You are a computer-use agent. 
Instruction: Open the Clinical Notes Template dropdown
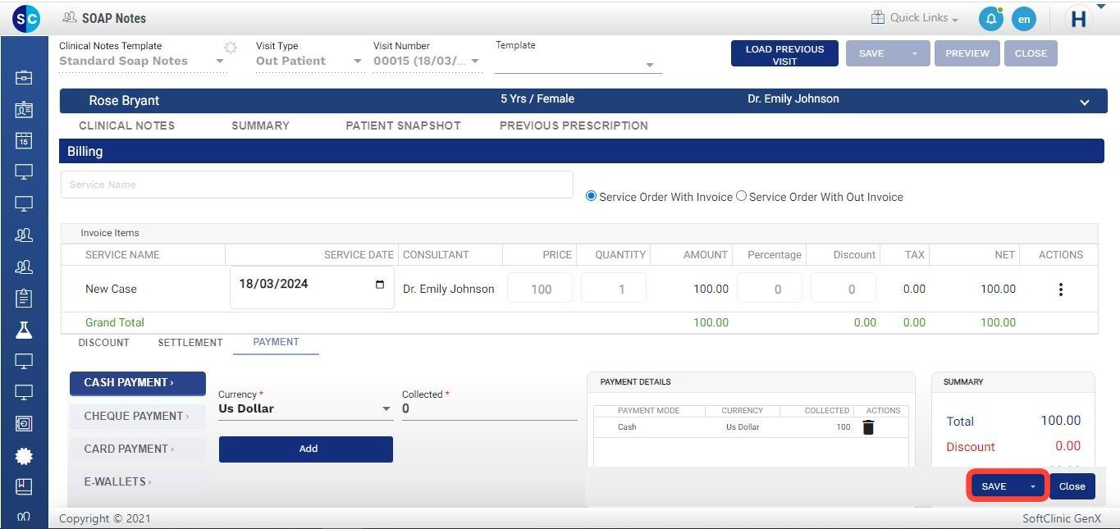(x=141, y=61)
